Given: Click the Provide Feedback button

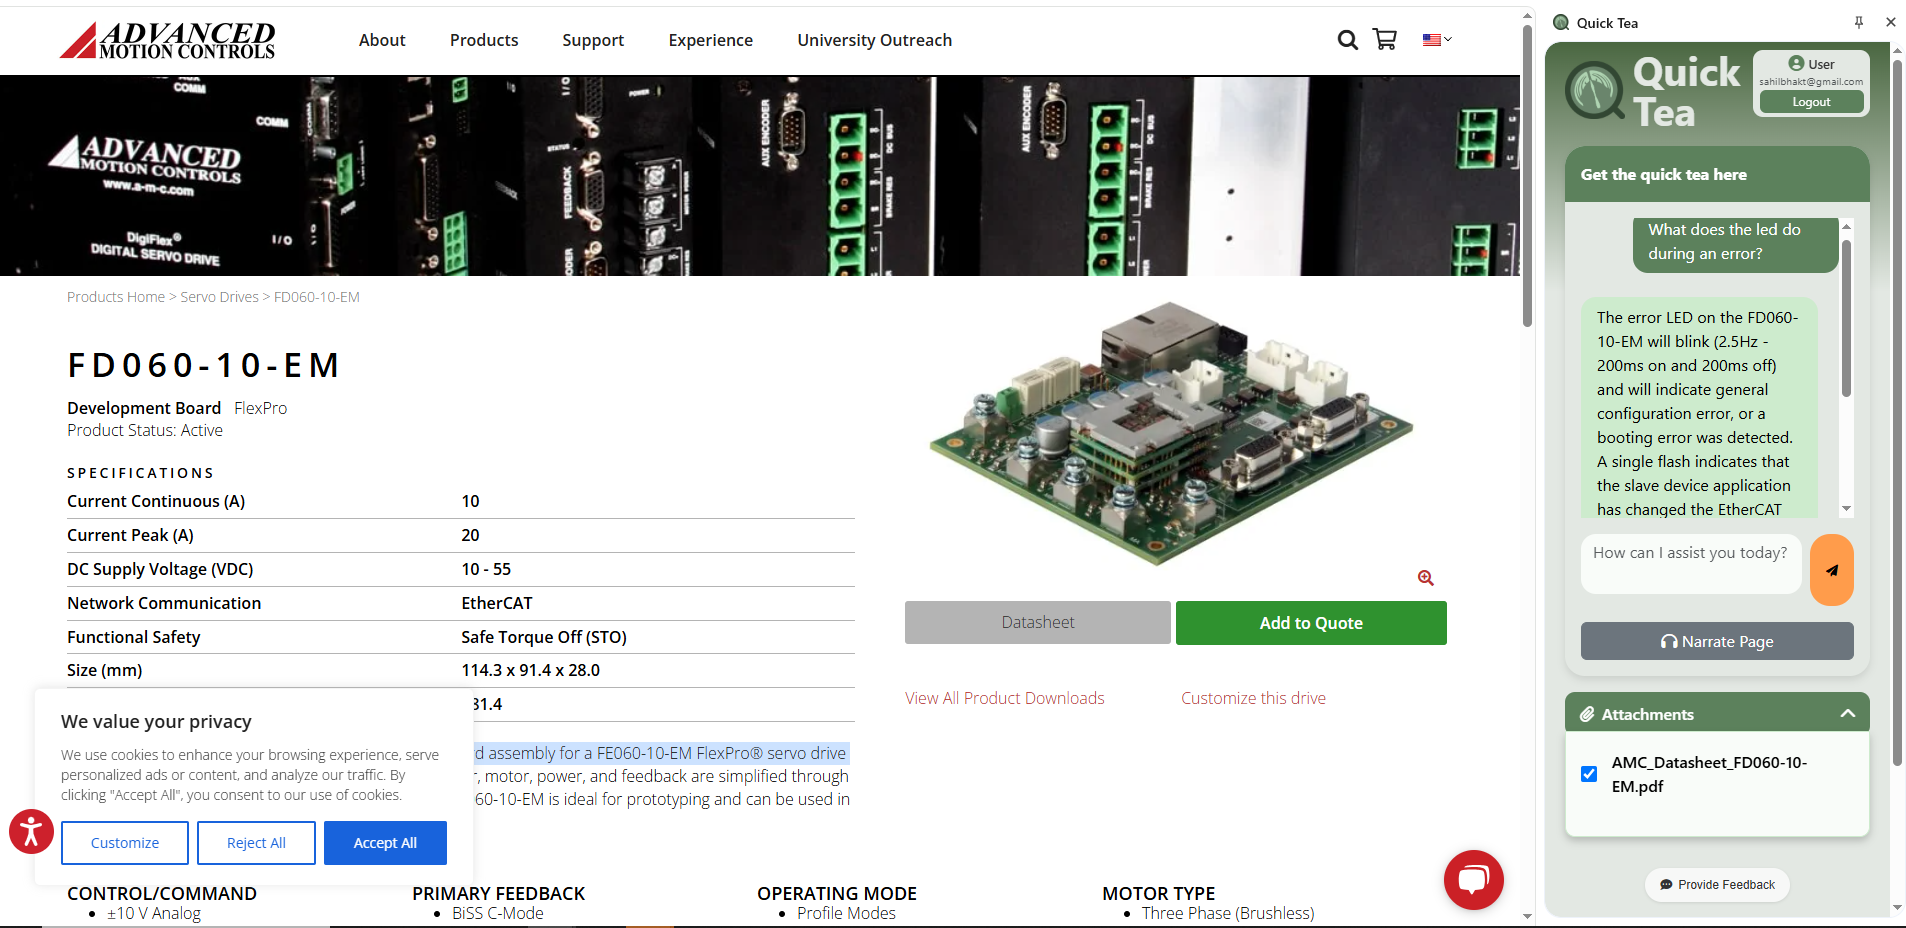Looking at the screenshot, I should tap(1717, 885).
